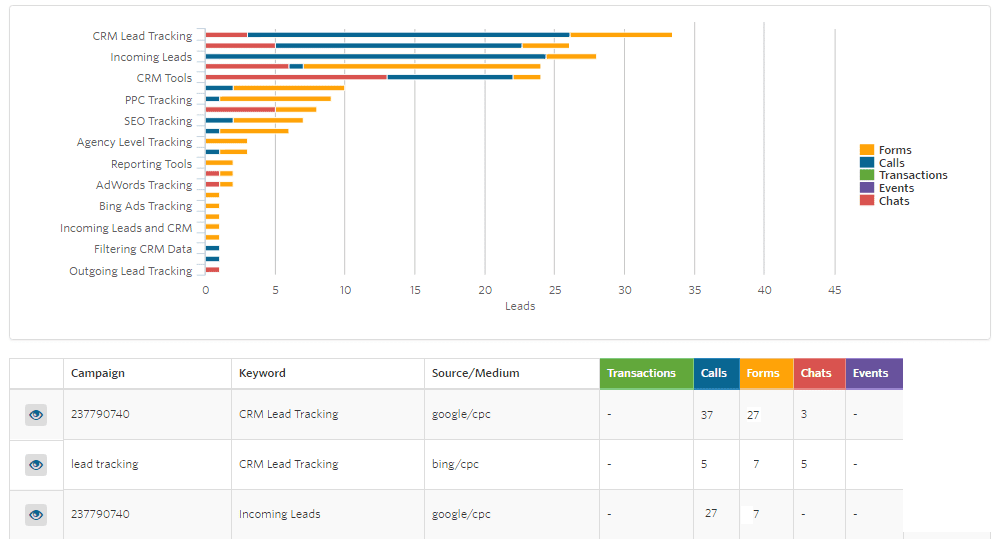Click Calls value 37 in first row

pyautogui.click(x=707, y=414)
